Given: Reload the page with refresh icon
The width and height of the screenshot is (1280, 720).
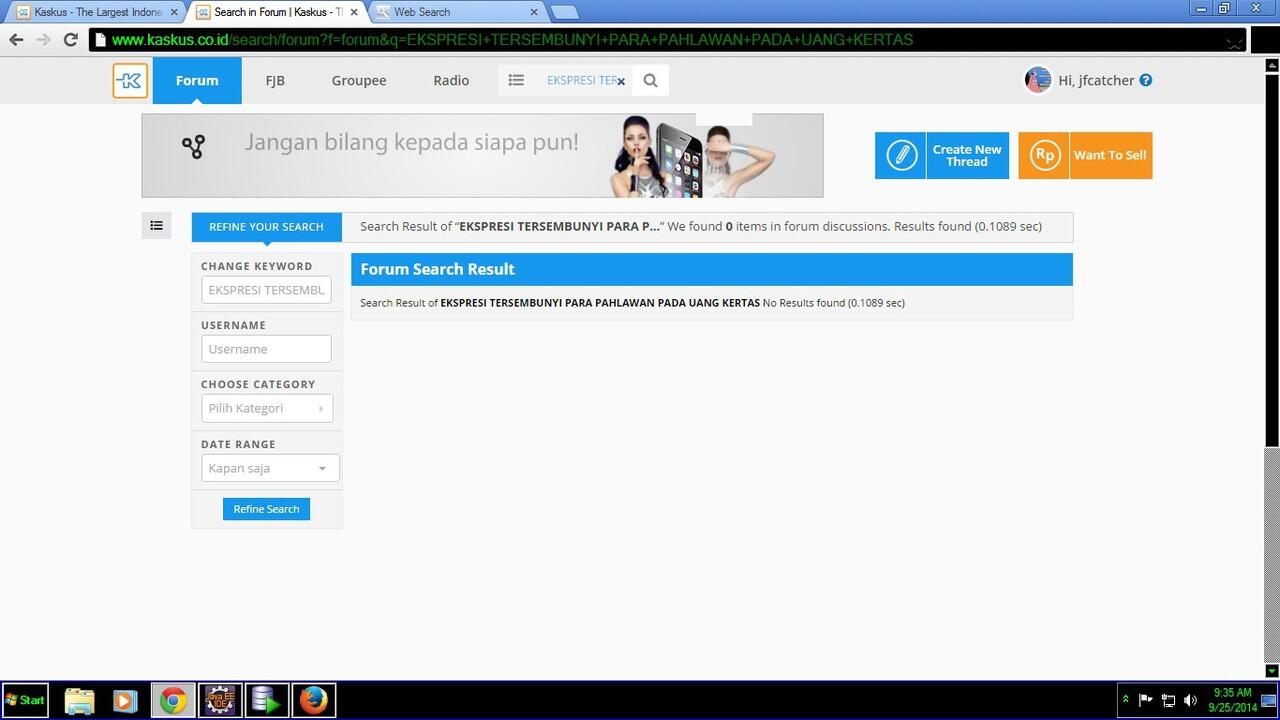Looking at the screenshot, I should click(x=70, y=40).
